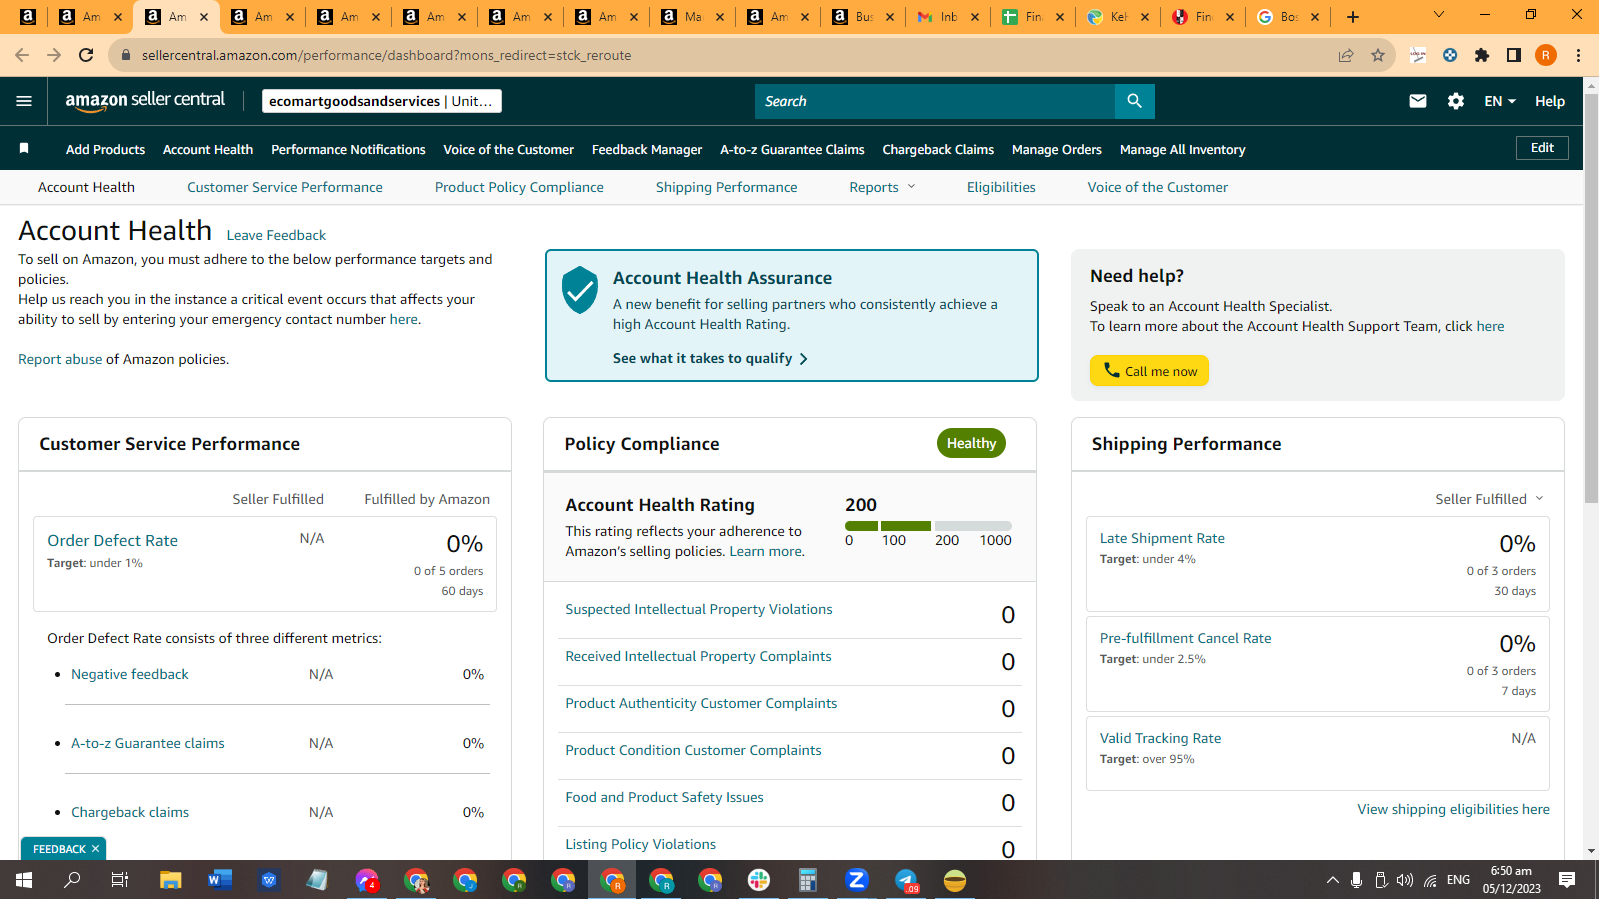Click the browser address bar URL
The image size is (1599, 899).
tap(386, 55)
